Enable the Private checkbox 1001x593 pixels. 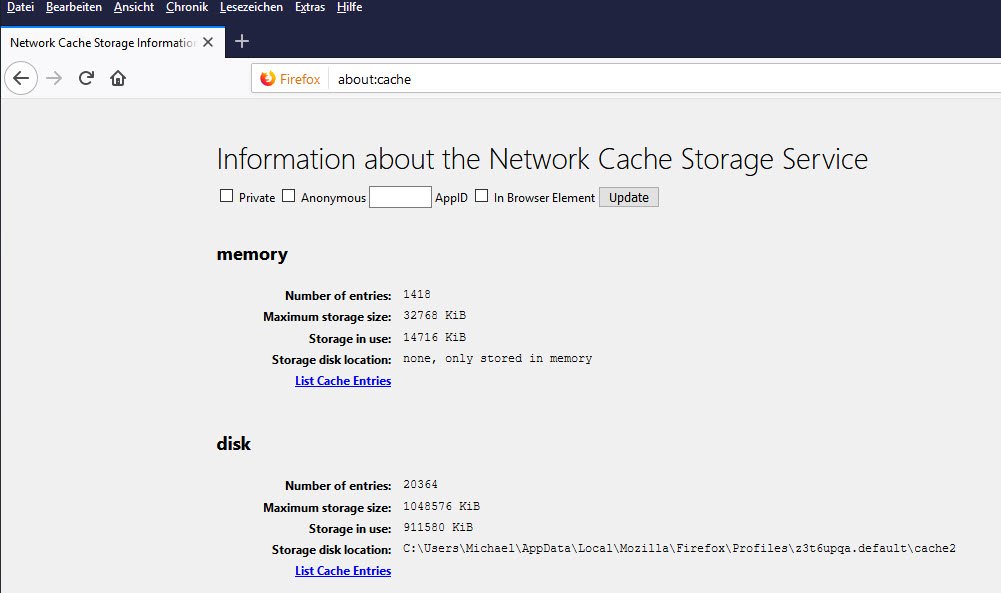(x=226, y=196)
